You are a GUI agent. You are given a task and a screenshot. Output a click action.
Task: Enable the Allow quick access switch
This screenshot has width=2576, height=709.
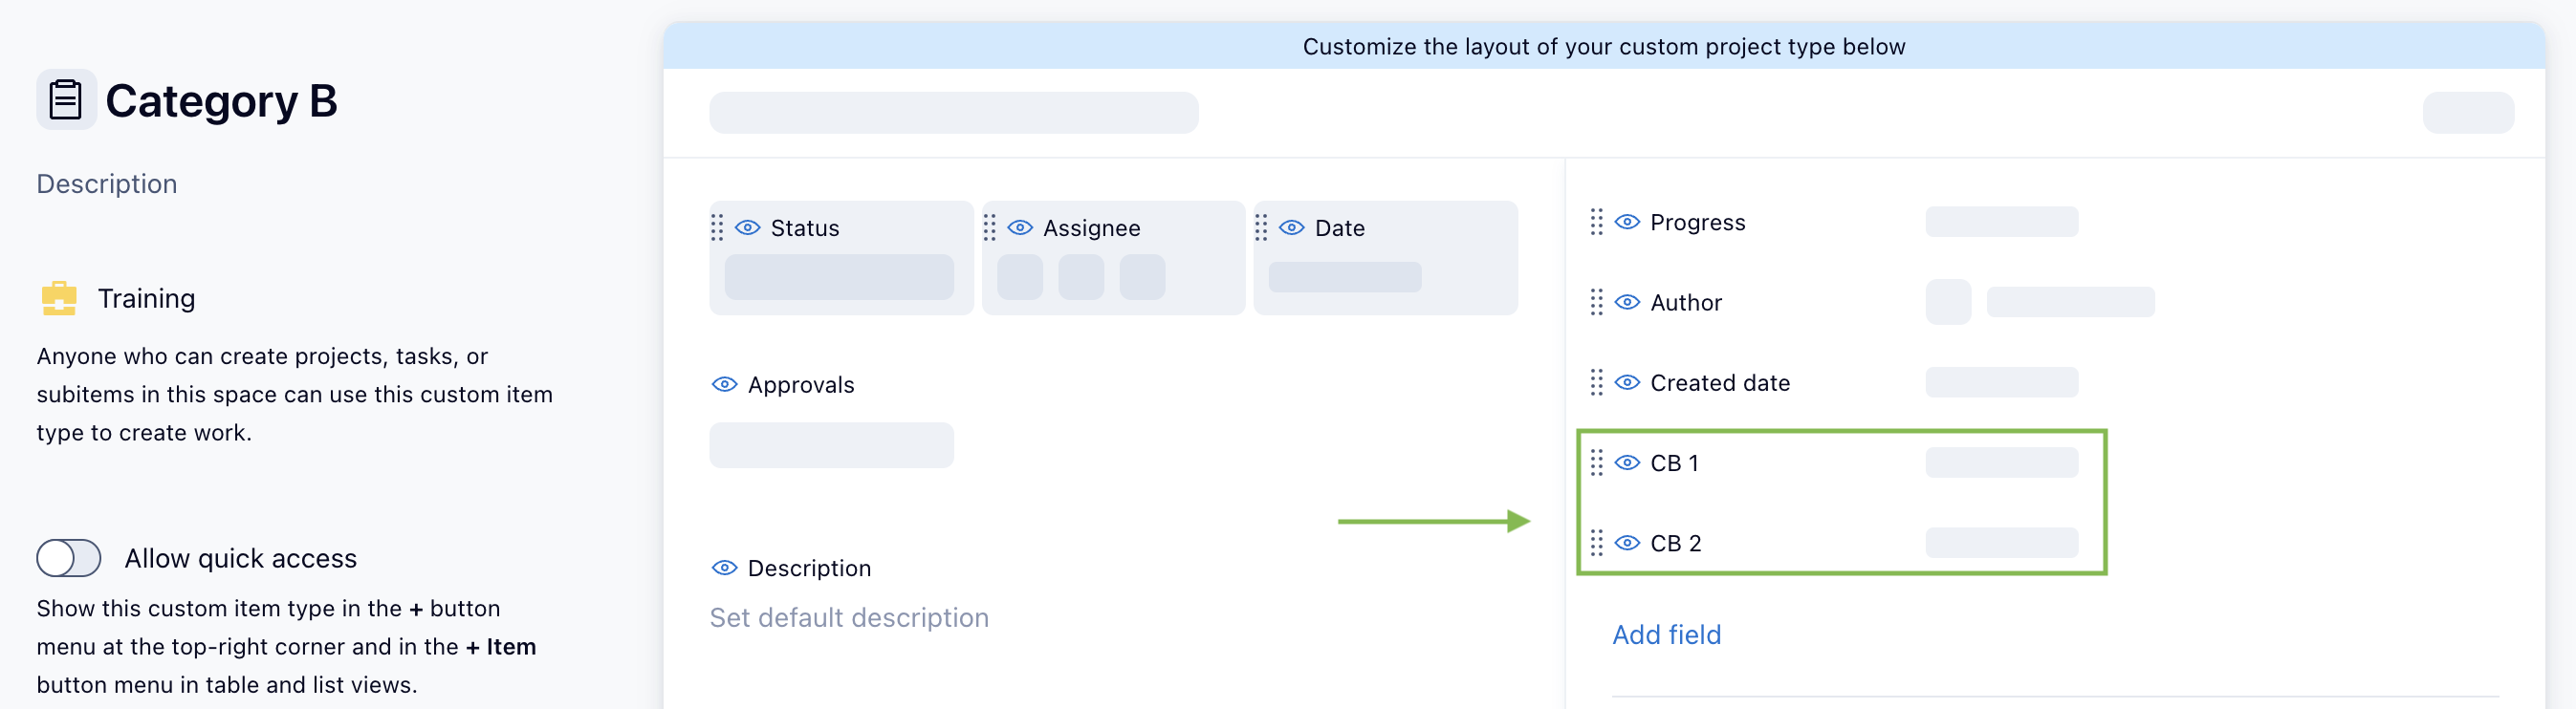coord(69,558)
